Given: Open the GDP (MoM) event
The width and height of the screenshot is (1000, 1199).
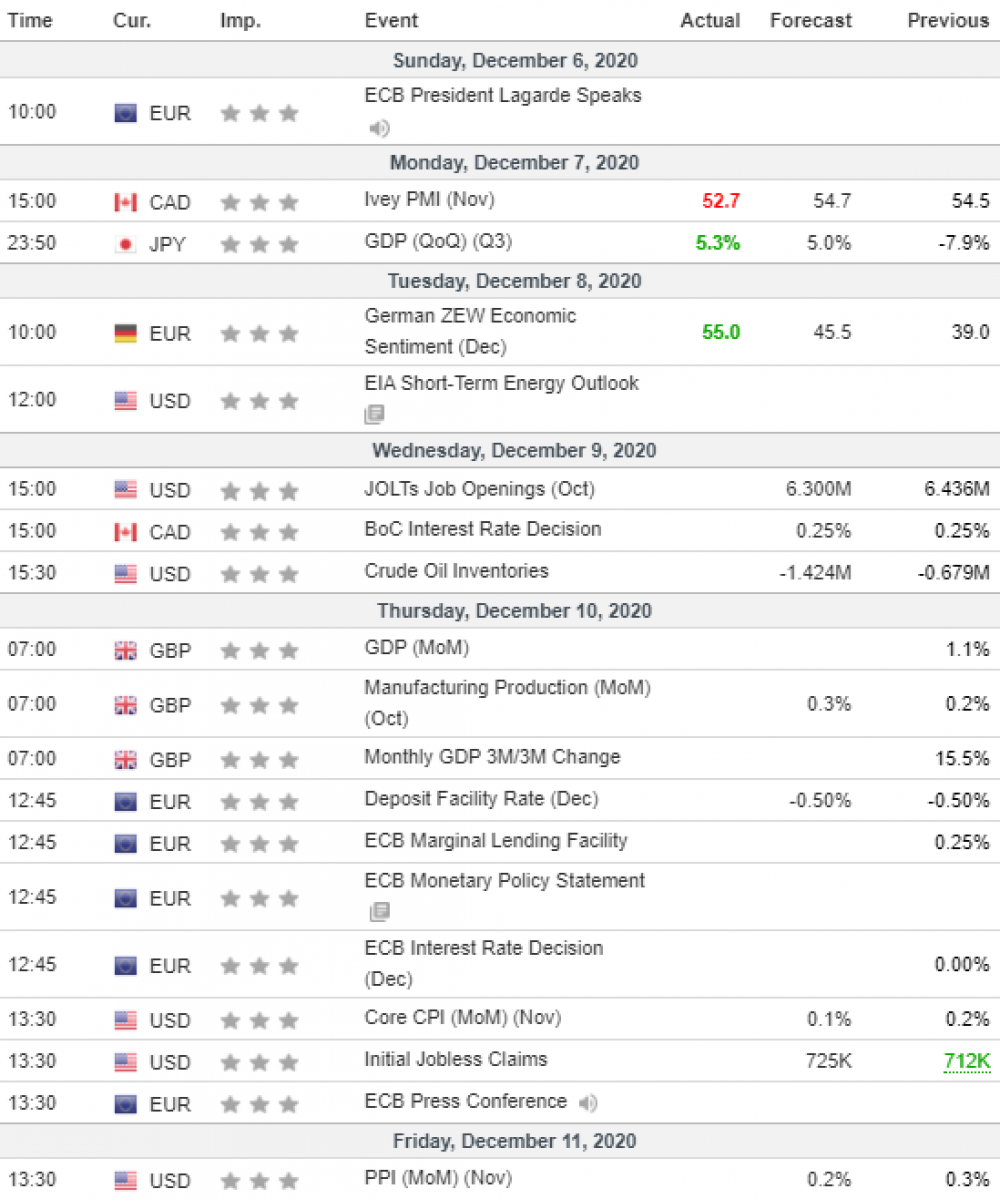Looking at the screenshot, I should point(417,648).
